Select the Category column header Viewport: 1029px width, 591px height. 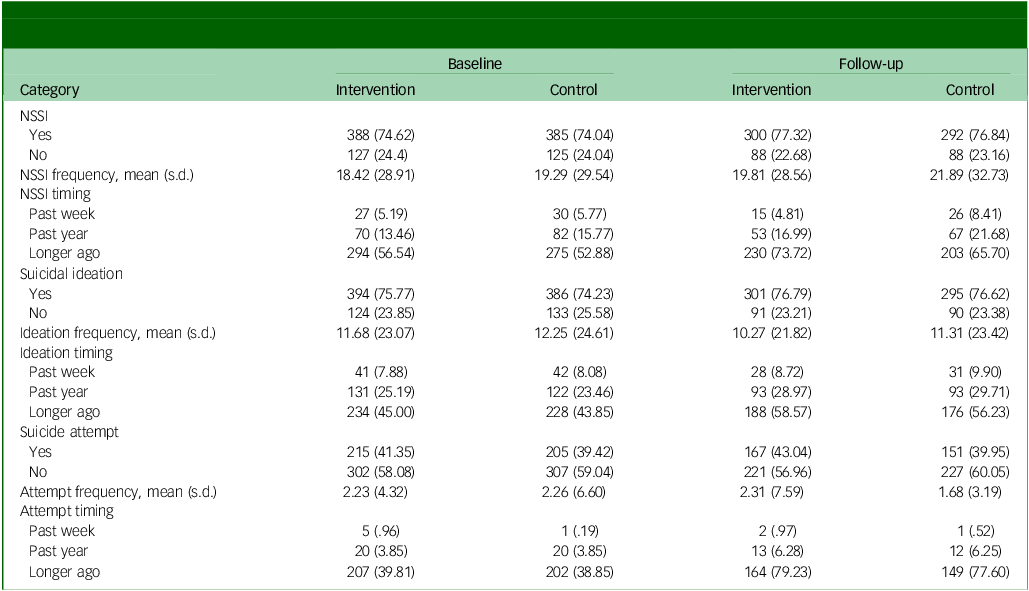click(49, 90)
